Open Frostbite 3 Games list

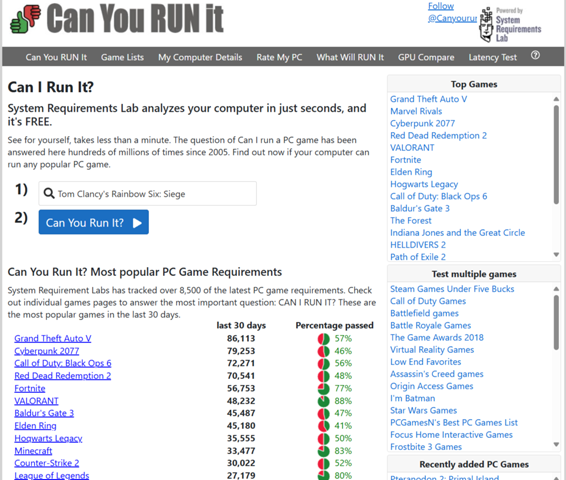(x=426, y=447)
